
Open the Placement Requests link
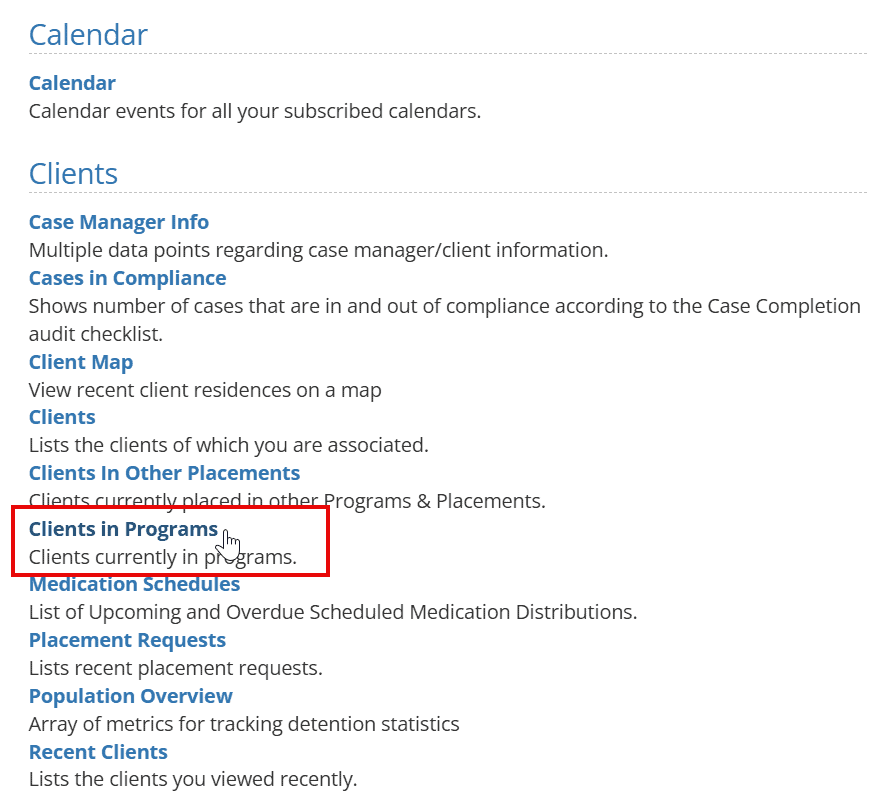click(127, 640)
